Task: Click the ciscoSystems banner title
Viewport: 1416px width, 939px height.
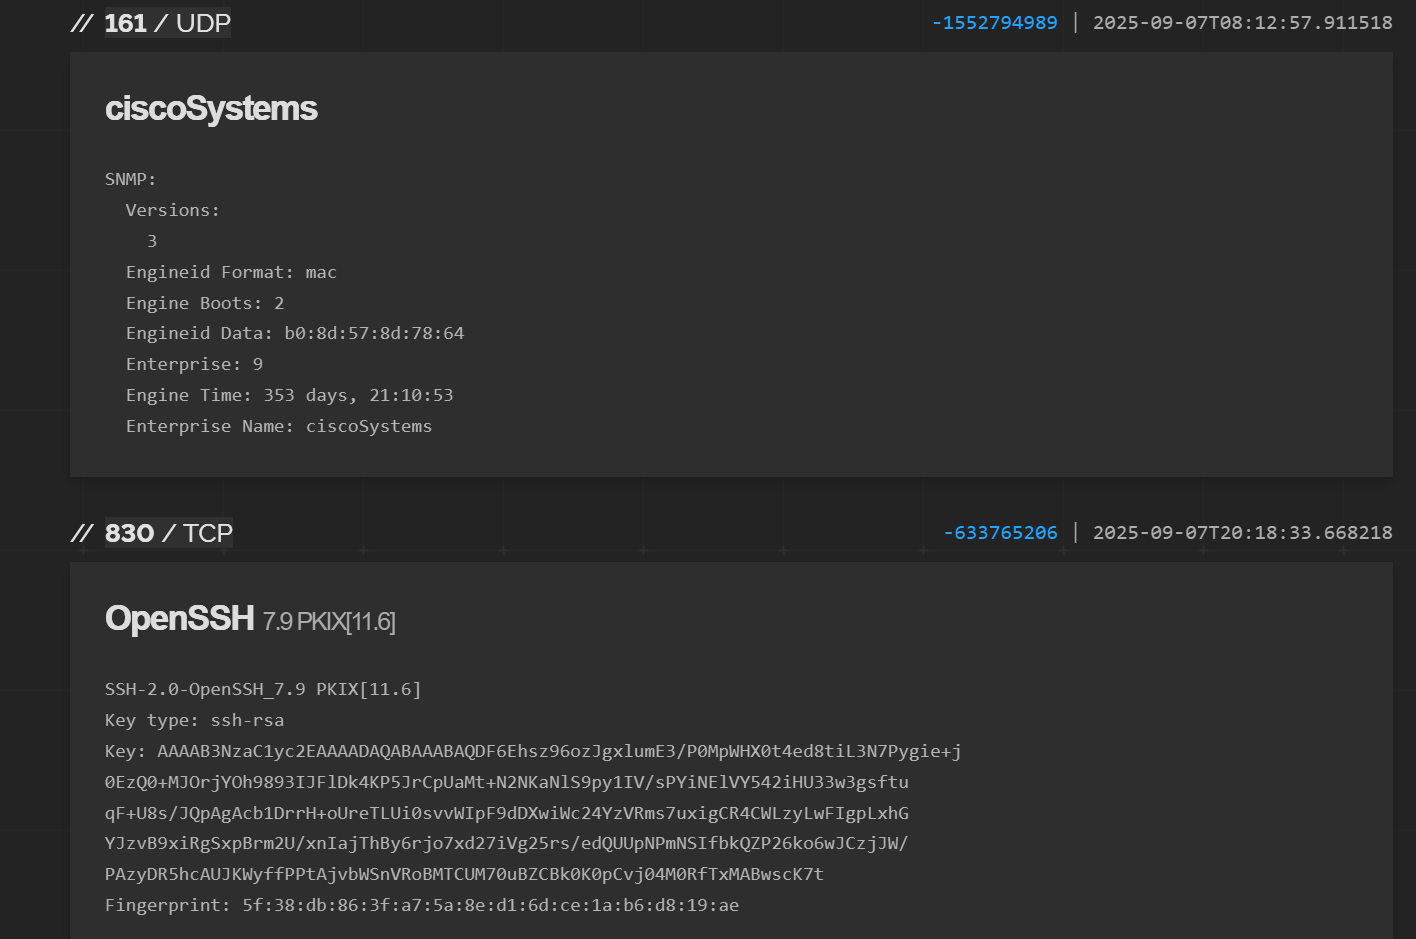Action: click(211, 108)
